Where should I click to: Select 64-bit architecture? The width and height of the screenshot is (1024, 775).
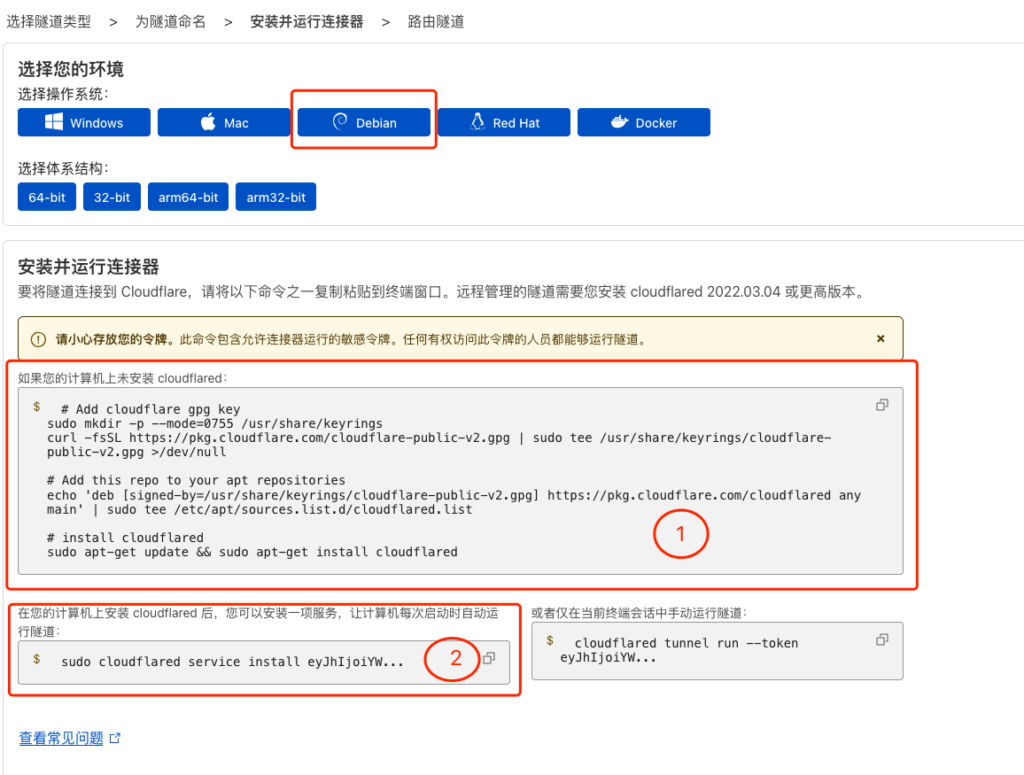click(46, 197)
